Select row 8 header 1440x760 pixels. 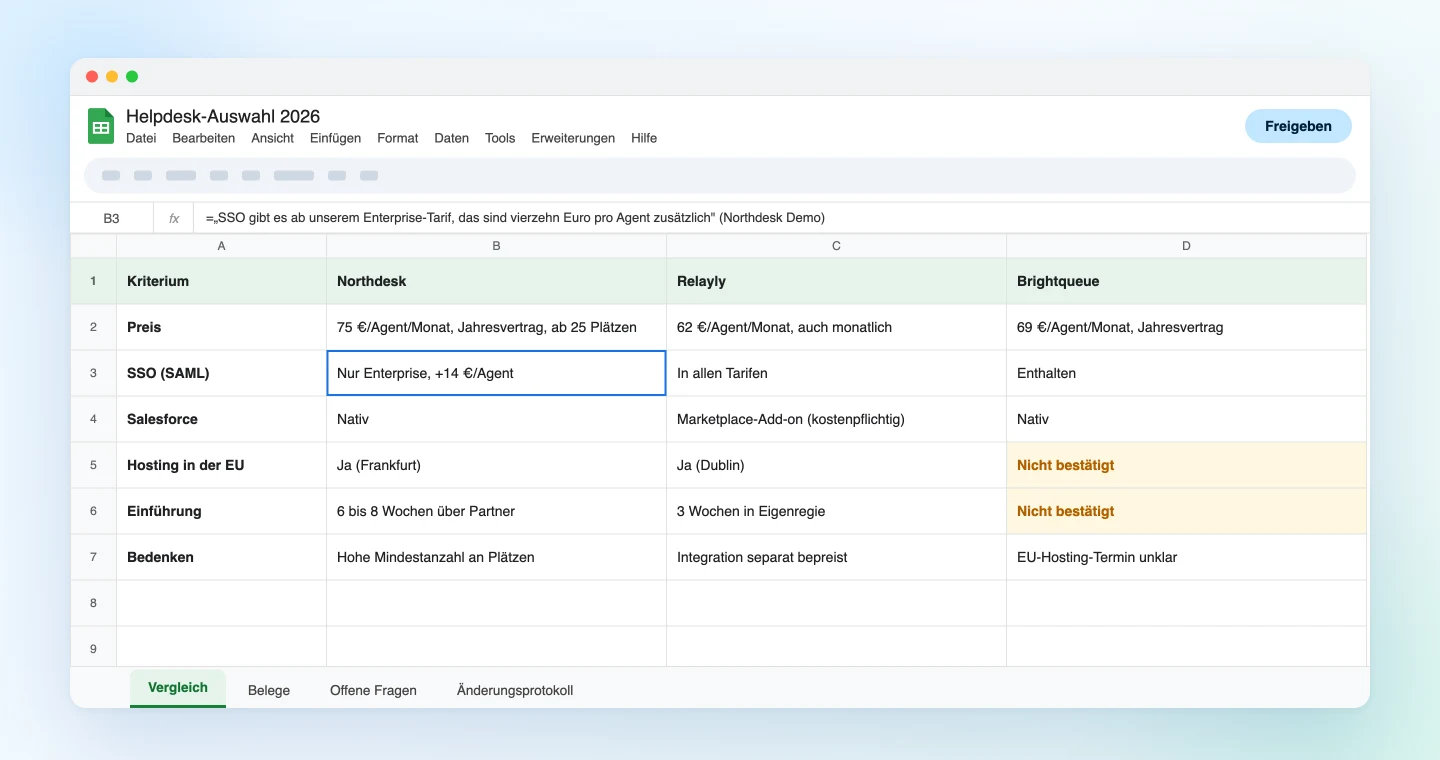(x=94, y=603)
